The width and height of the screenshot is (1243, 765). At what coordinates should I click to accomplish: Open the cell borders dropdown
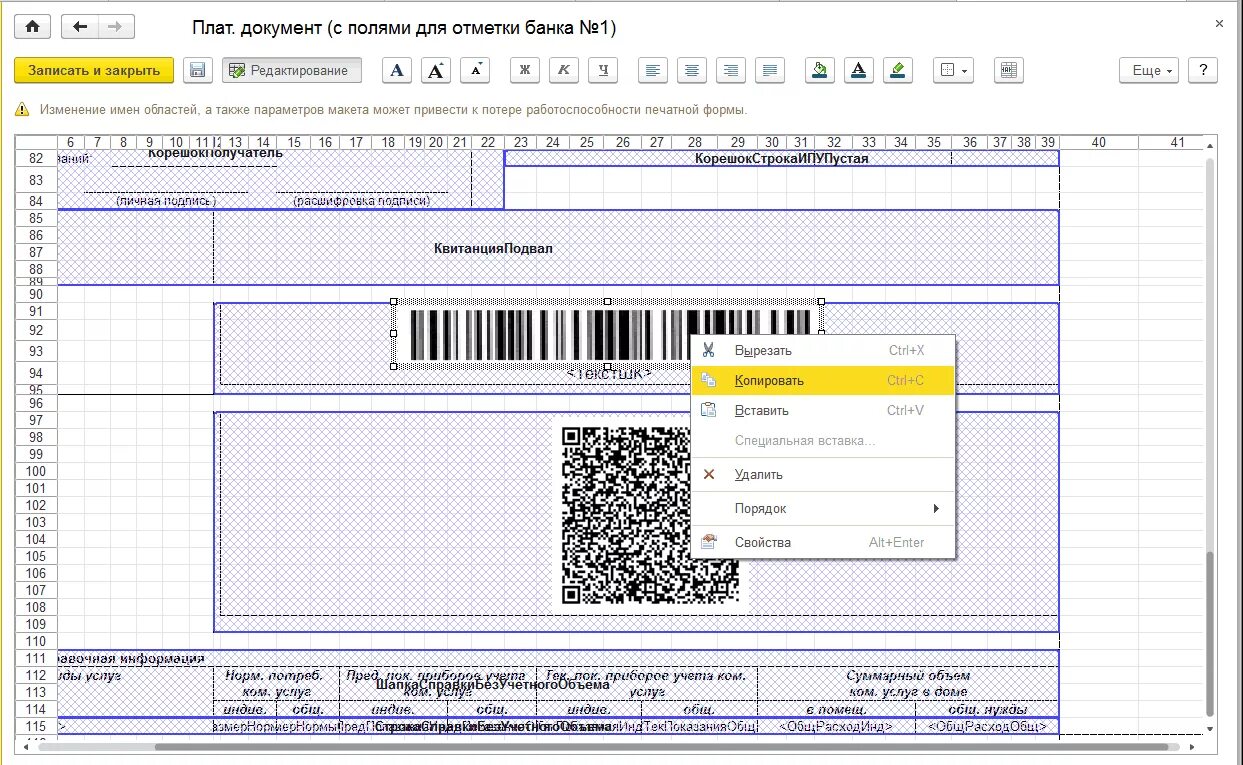(953, 70)
